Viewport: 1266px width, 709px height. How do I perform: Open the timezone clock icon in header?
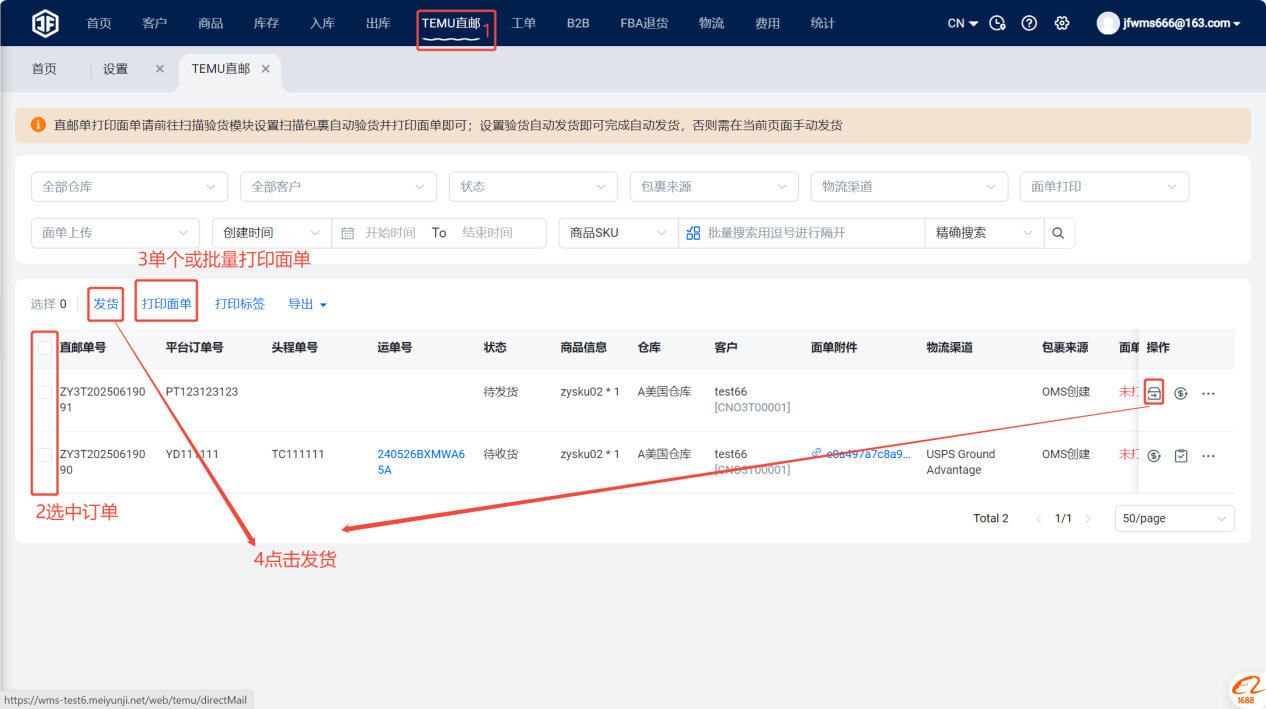997,23
